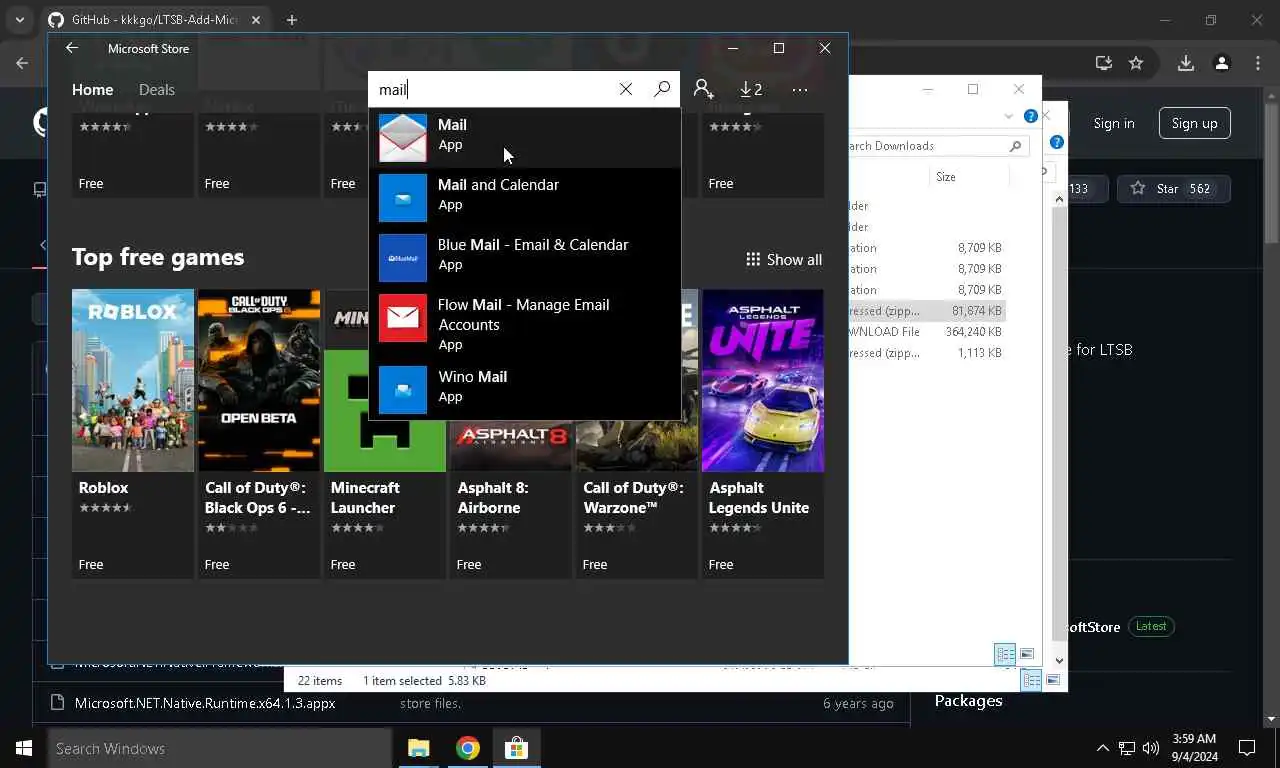
Task: Run search with the magnifier icon
Action: [662, 89]
